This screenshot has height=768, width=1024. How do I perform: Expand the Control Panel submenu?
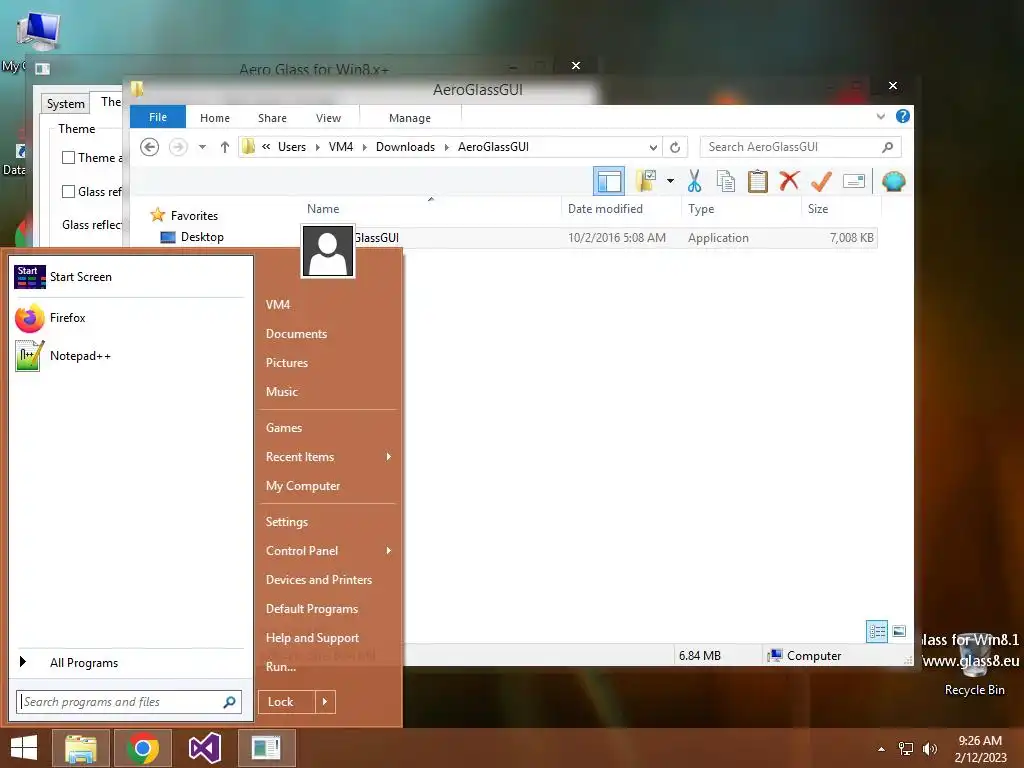(x=328, y=551)
